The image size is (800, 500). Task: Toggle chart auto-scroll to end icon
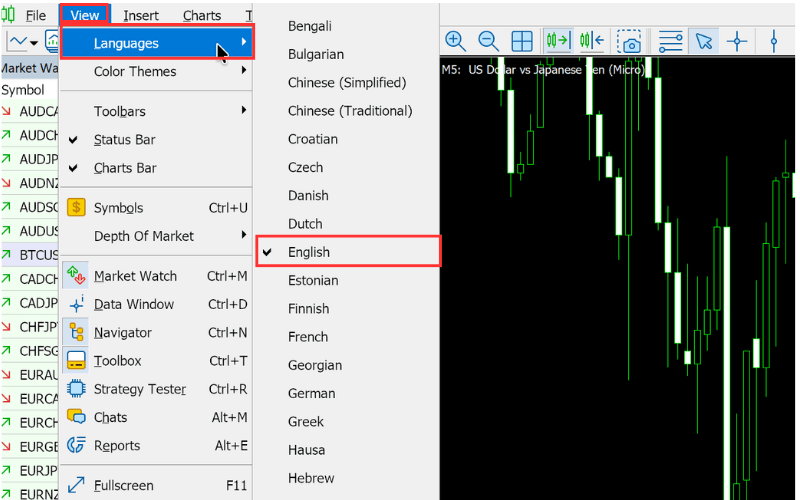click(558, 40)
